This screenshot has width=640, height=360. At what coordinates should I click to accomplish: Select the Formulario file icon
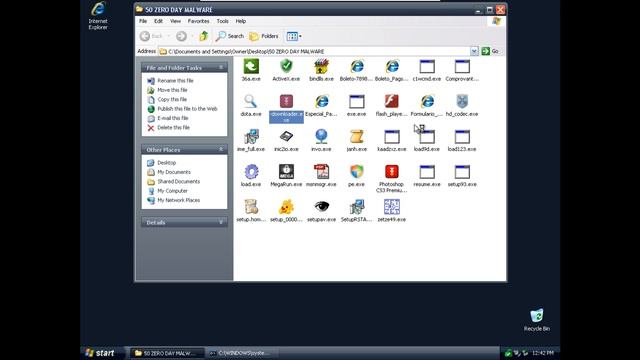427,102
